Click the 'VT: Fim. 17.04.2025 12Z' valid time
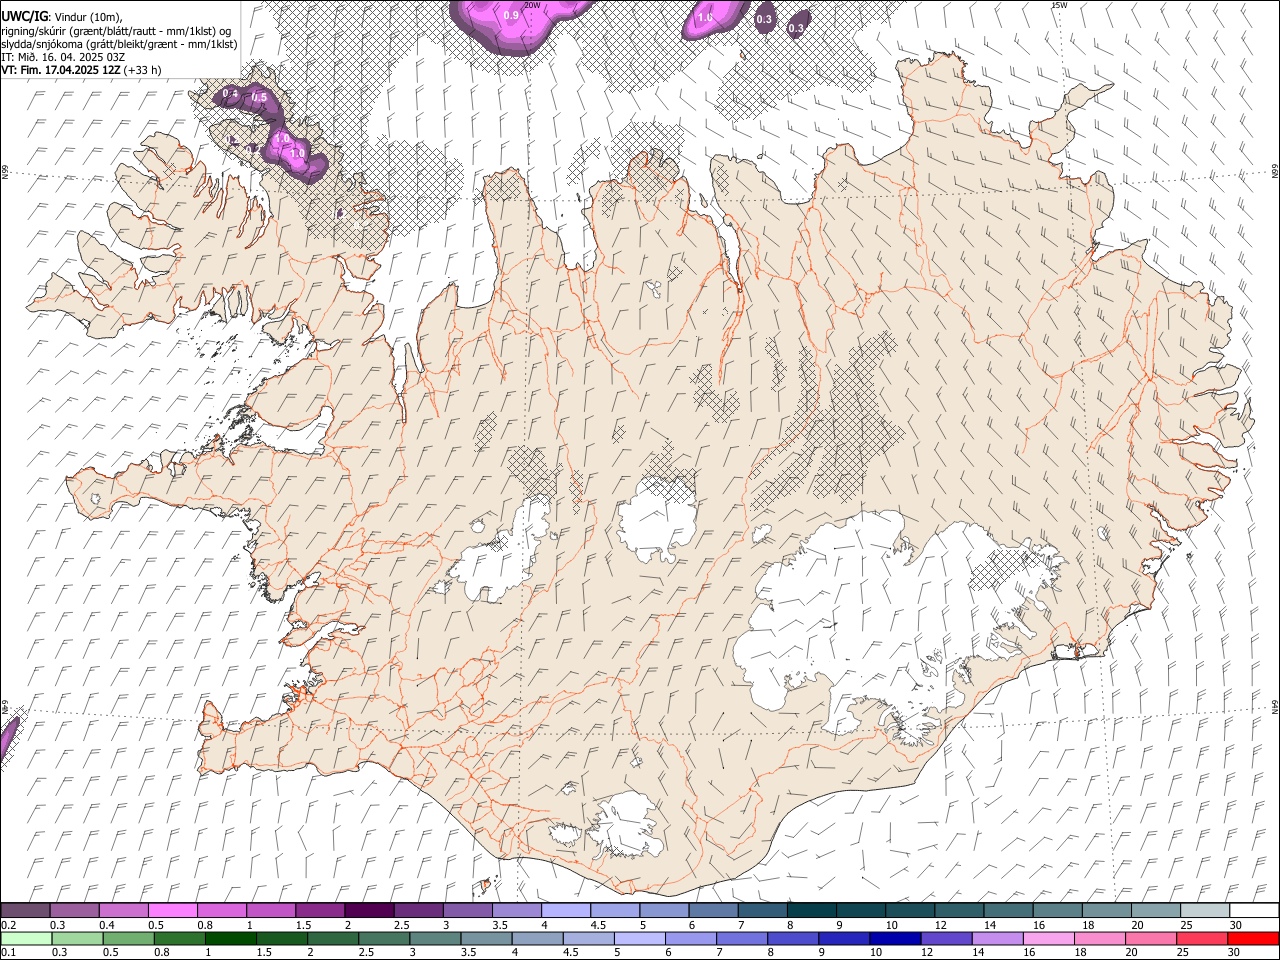Image resolution: width=1280 pixels, height=960 pixels. [x=61, y=70]
